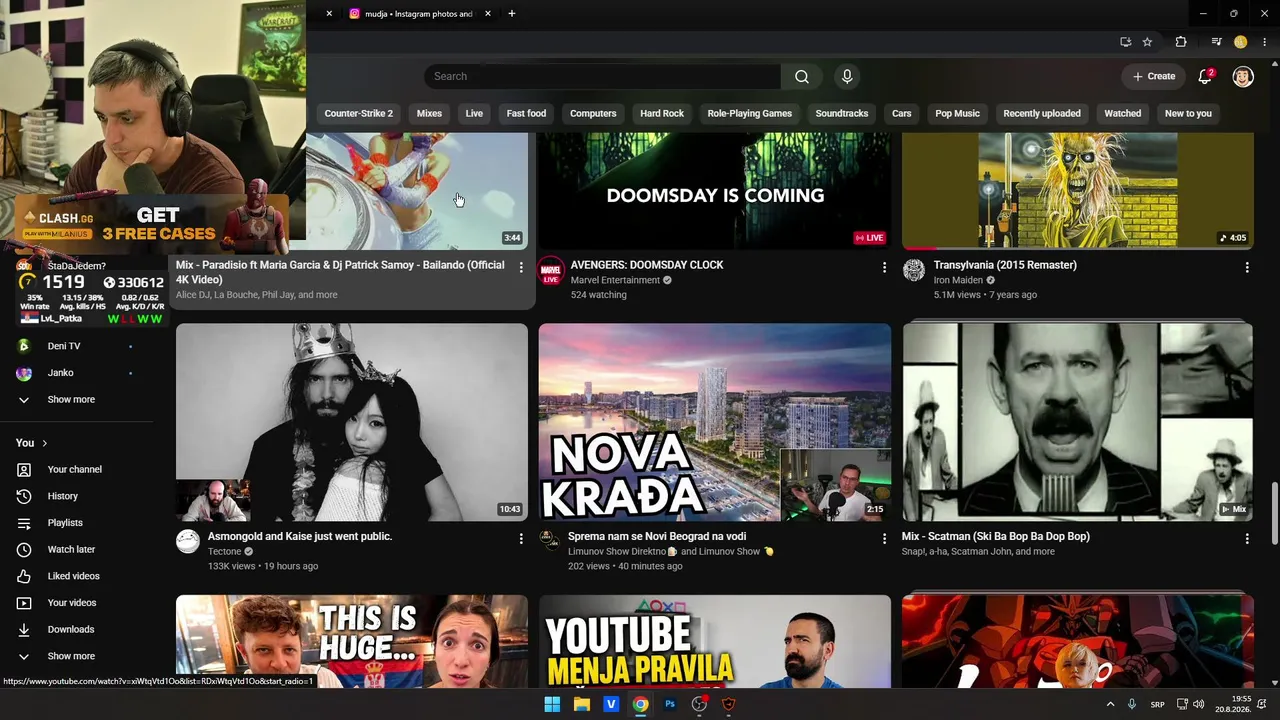Click the Downloads arrow icon in sidebar
Screen dimensions: 1280x720
tap(24, 629)
